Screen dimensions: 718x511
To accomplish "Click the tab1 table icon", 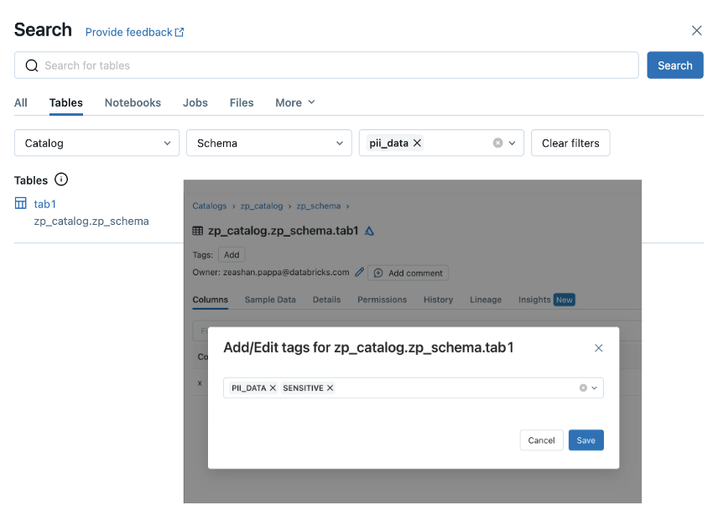I will coord(21,204).
